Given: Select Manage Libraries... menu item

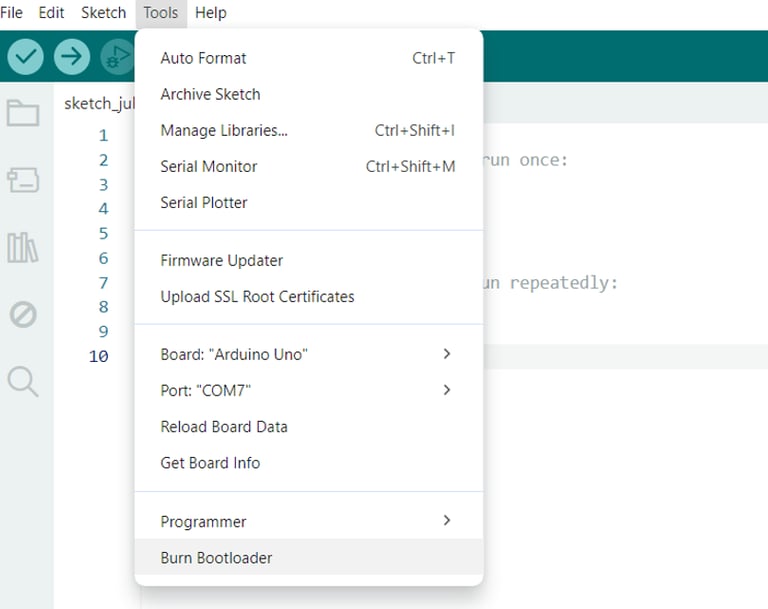Looking at the screenshot, I should pos(309,130).
